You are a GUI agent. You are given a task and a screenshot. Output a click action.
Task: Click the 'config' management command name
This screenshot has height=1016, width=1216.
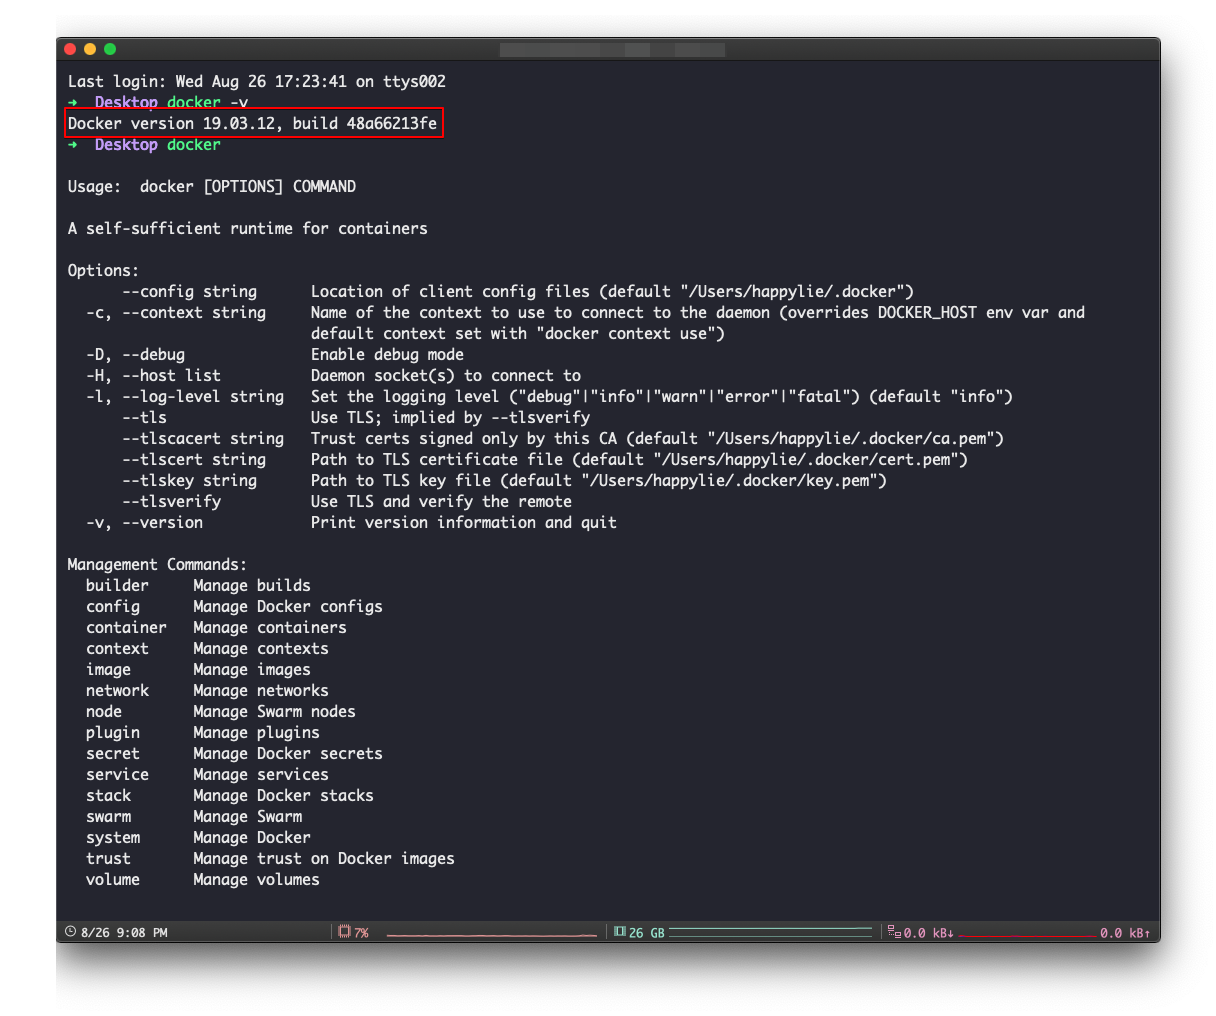pyautogui.click(x=113, y=607)
